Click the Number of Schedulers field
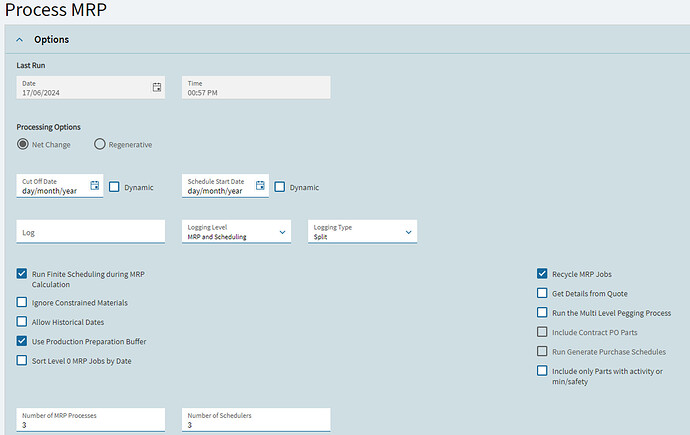Screen dimensions: 690x435 pyautogui.click(x=257, y=420)
